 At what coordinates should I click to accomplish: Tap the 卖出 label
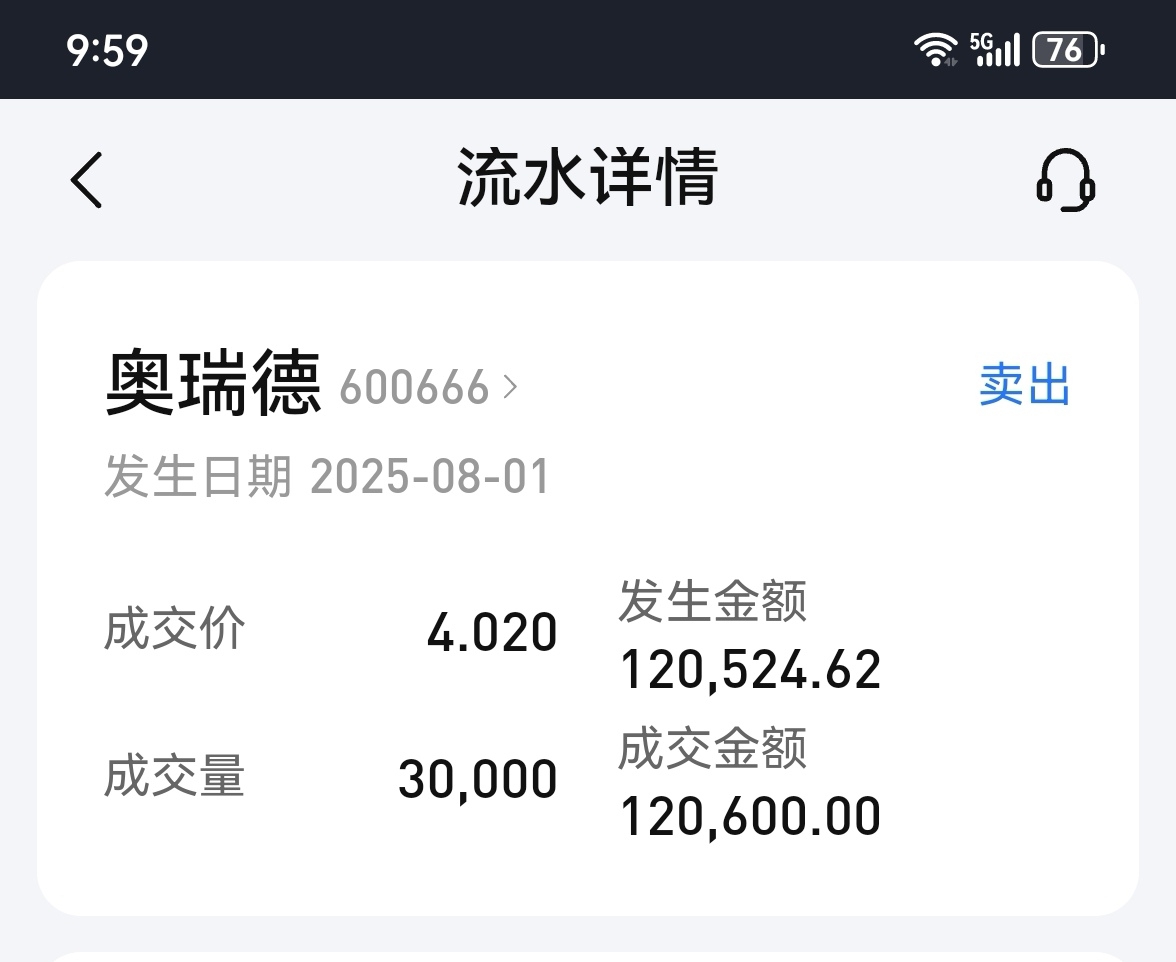1024,385
